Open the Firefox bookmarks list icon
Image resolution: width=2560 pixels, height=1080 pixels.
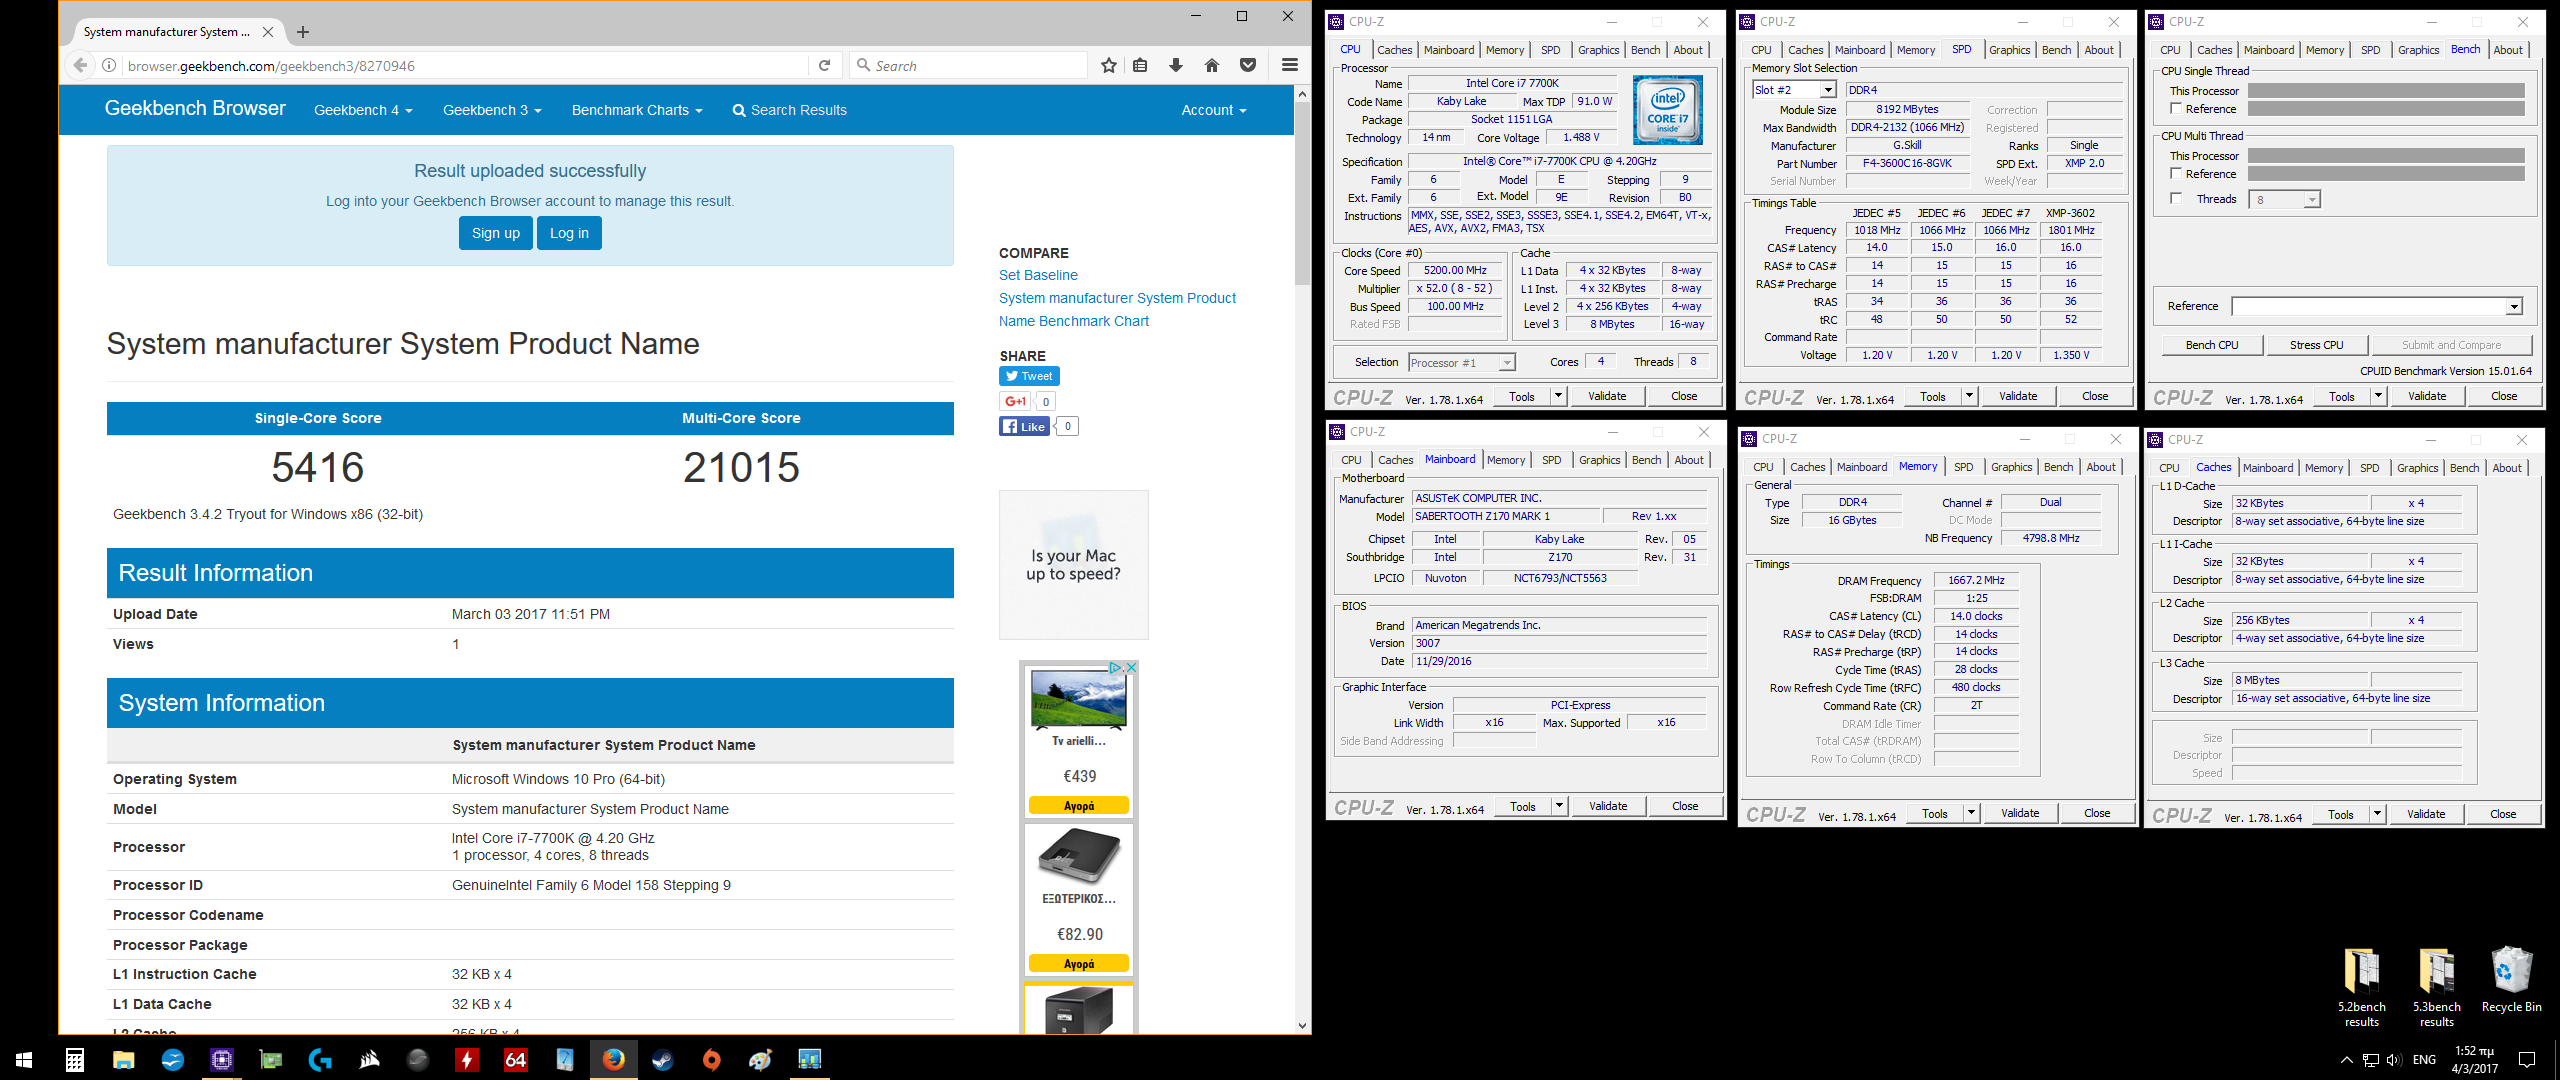click(1140, 66)
